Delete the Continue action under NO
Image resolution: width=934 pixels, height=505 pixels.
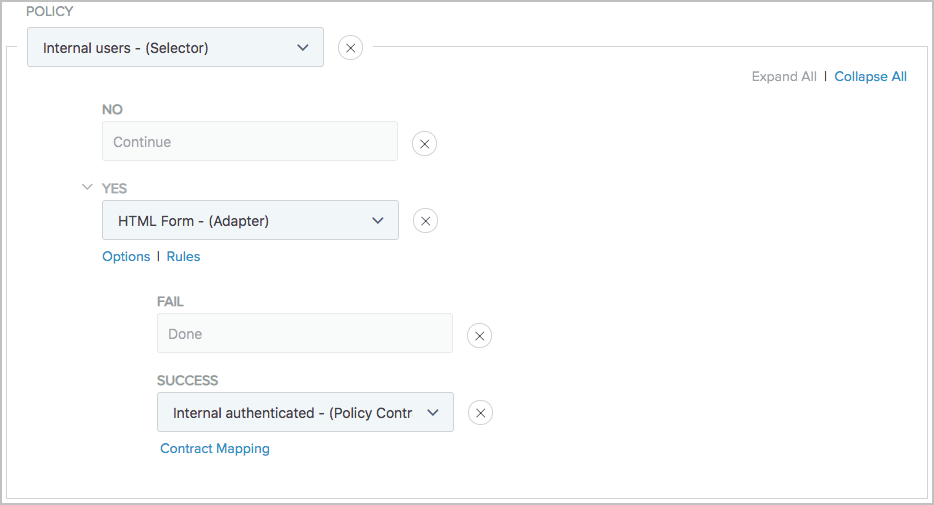tap(424, 144)
